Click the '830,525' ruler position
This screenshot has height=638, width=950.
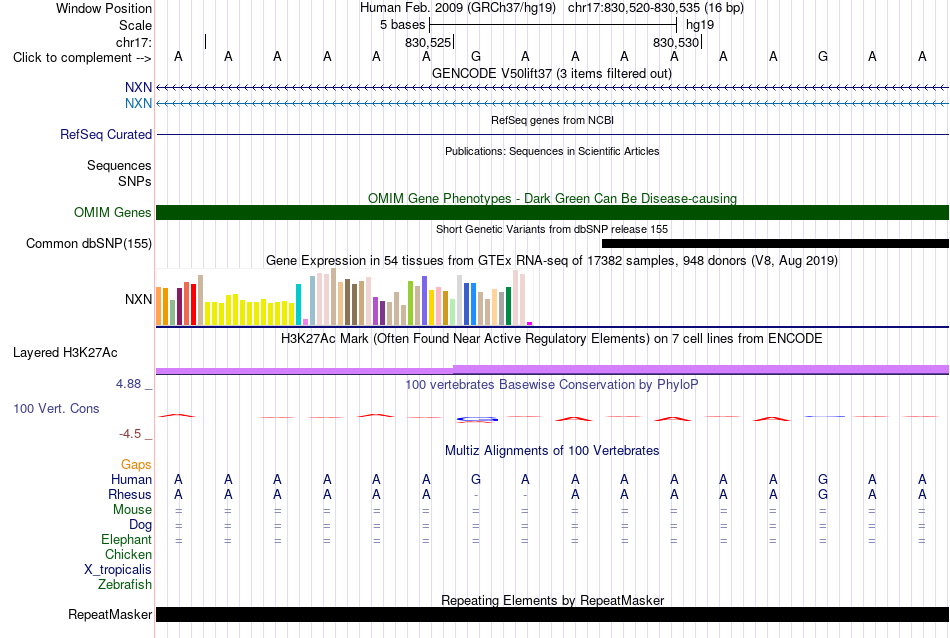(x=428, y=42)
